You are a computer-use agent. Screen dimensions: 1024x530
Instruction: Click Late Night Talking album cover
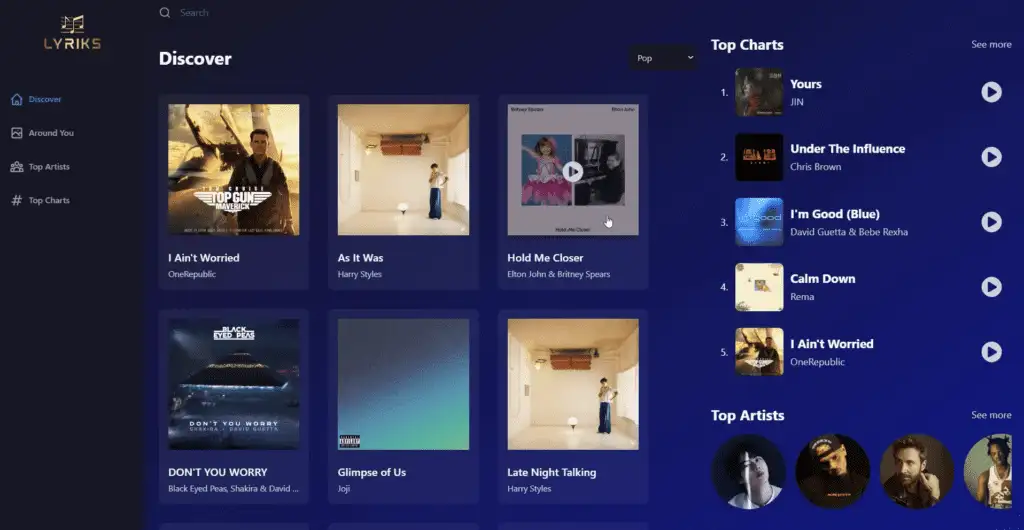point(573,384)
